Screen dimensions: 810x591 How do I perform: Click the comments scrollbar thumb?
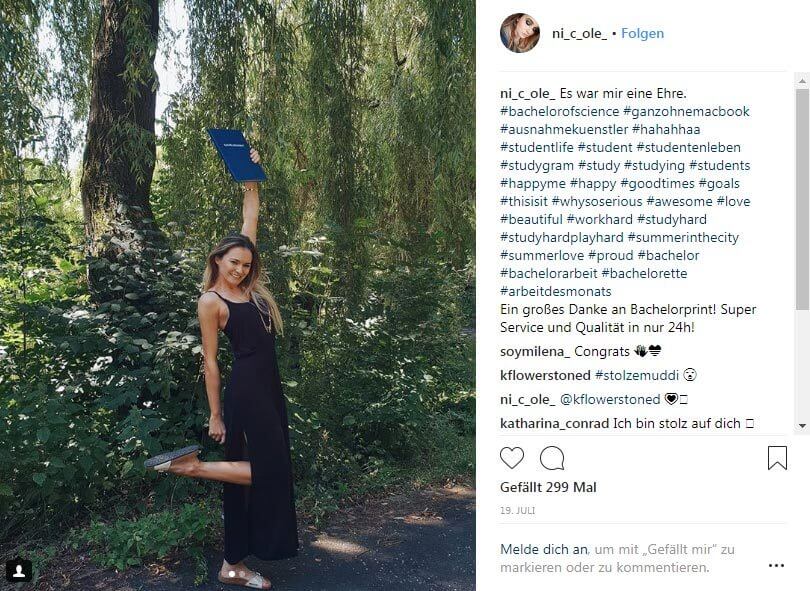point(802,199)
